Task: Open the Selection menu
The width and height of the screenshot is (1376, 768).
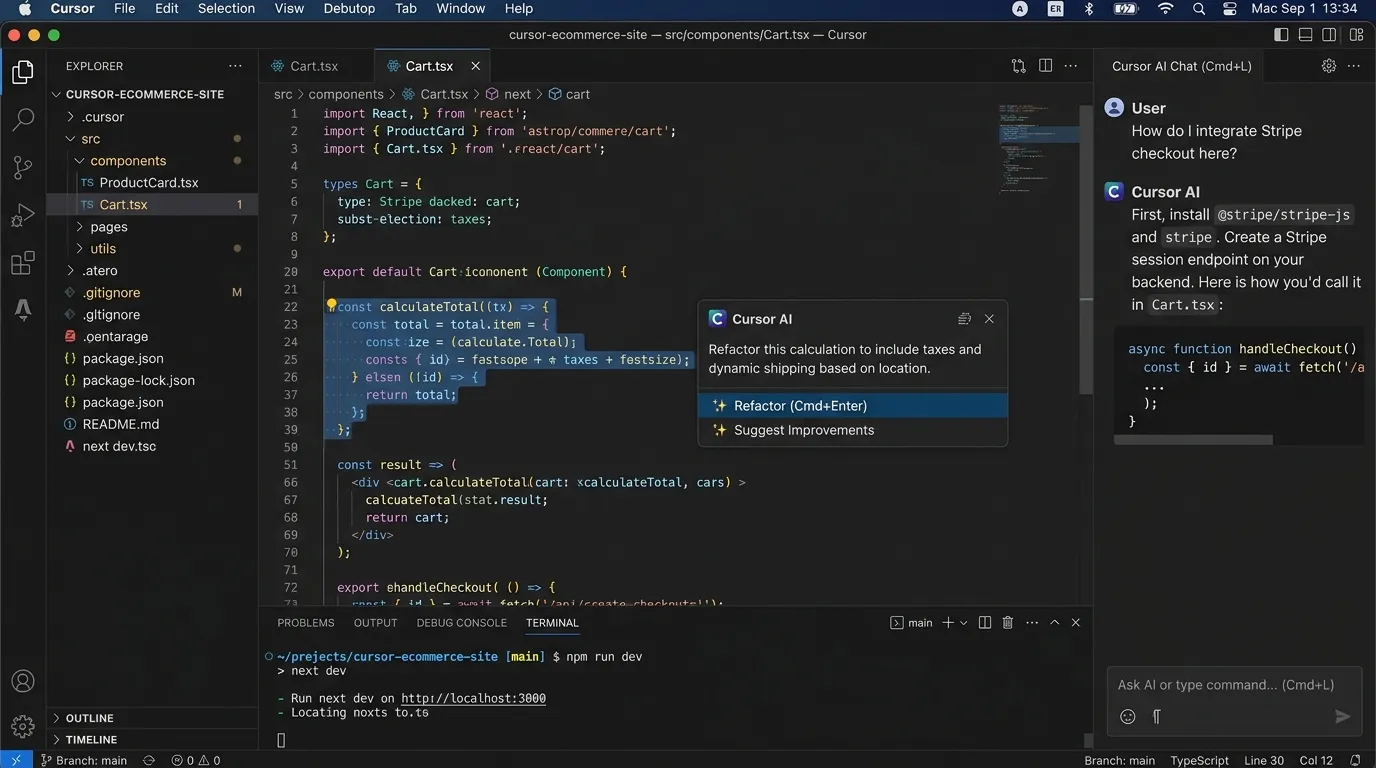Action: [x=226, y=8]
